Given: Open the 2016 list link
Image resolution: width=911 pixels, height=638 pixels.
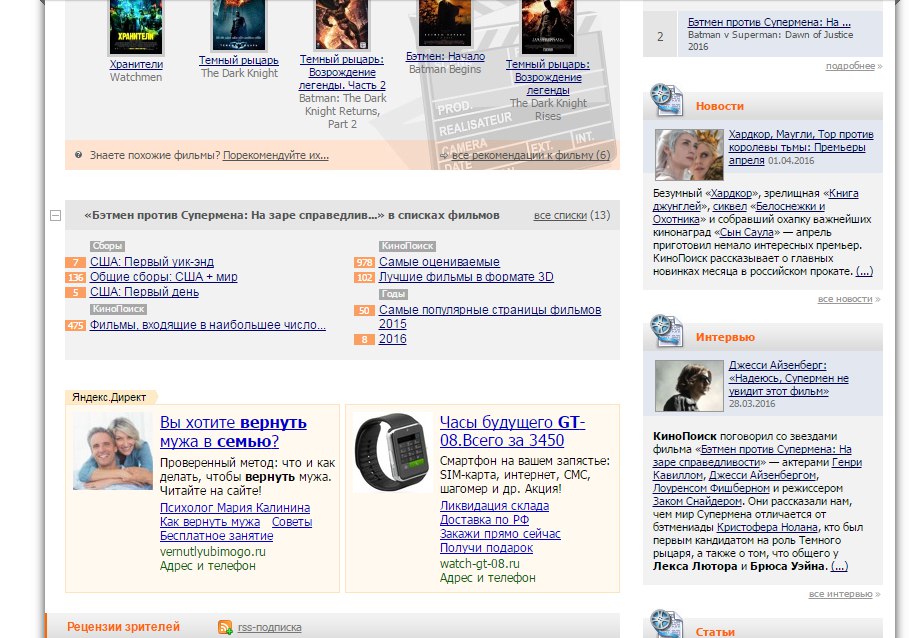Looking at the screenshot, I should 393,339.
